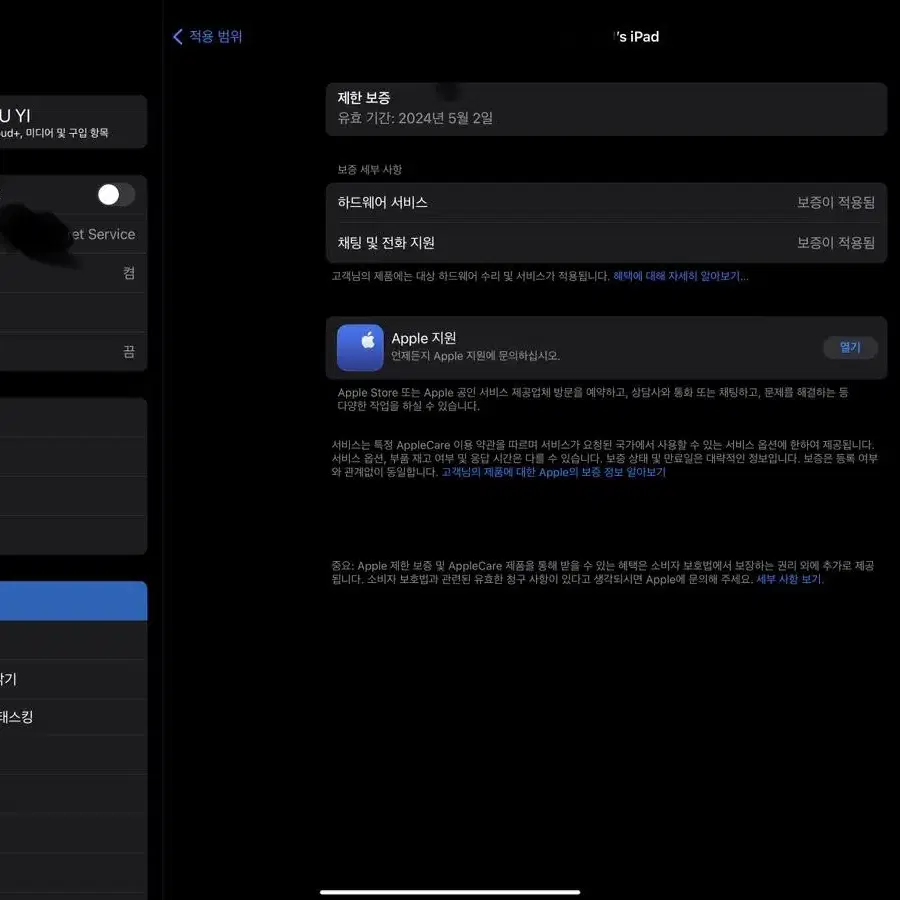Image resolution: width=900 pixels, height=900 pixels.
Task: Tap the 보증 세부 사항 section header
Action: 370,169
